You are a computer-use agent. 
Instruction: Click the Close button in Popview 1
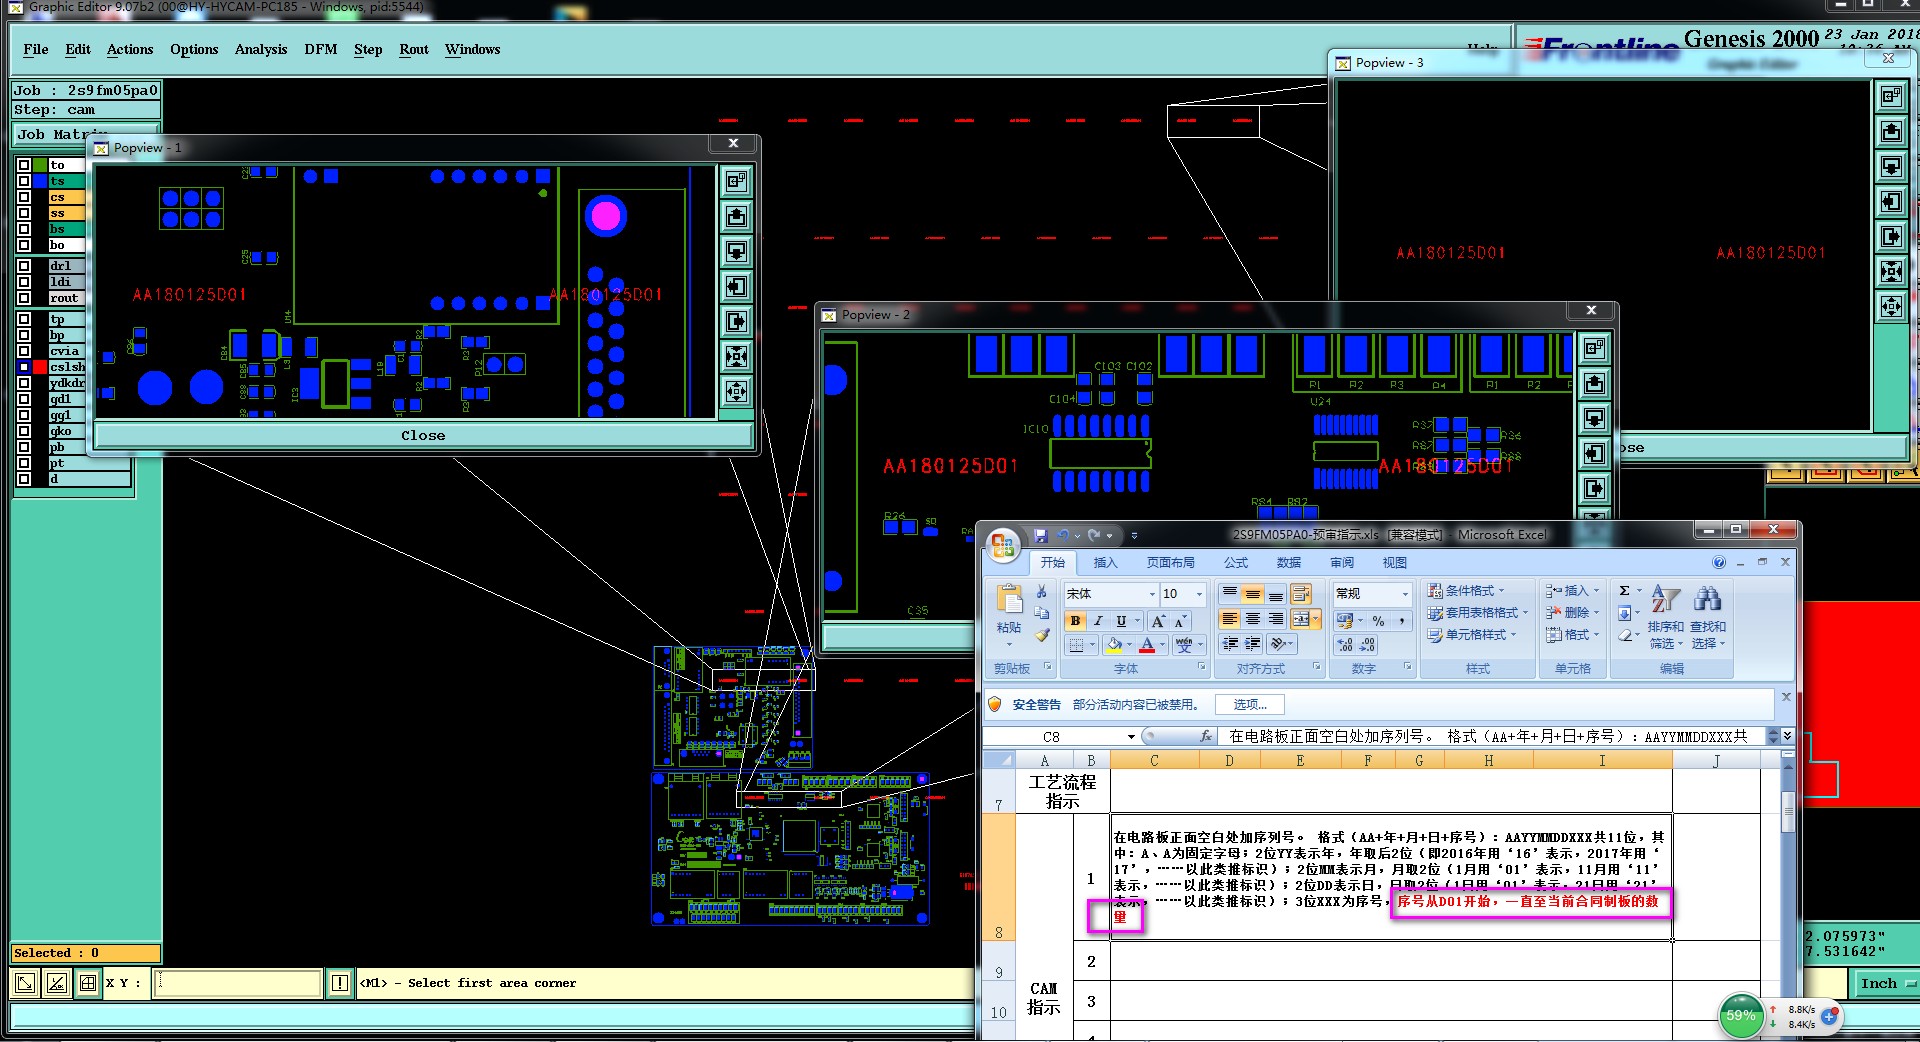pos(423,436)
